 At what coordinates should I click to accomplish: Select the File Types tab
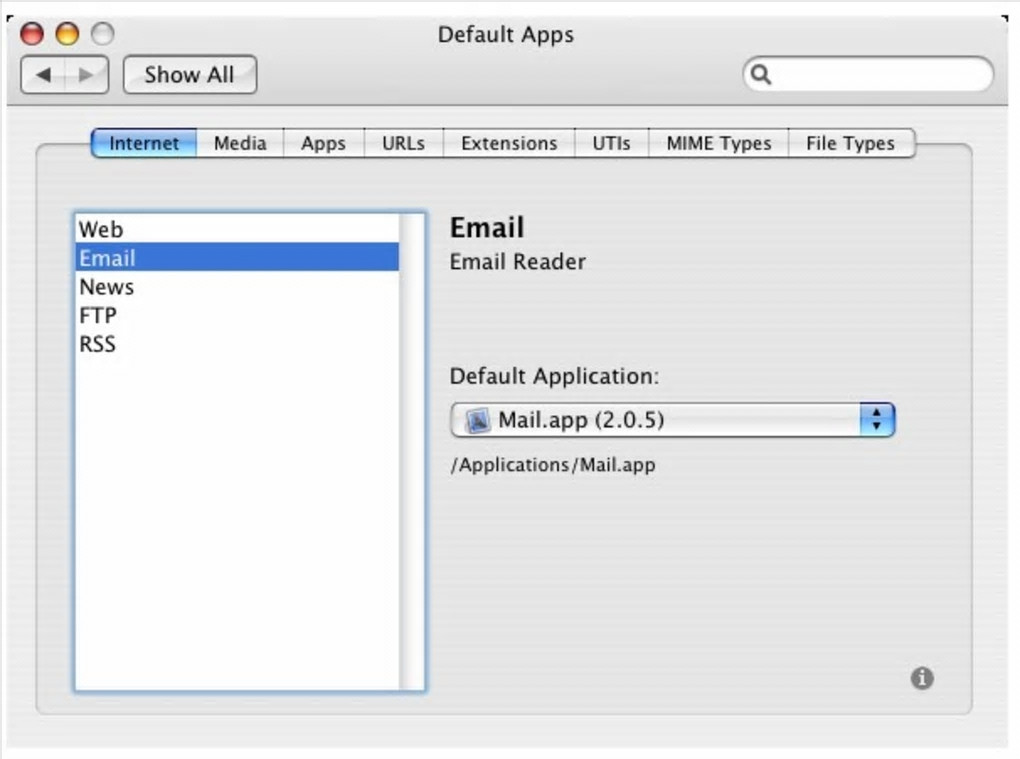[x=851, y=143]
